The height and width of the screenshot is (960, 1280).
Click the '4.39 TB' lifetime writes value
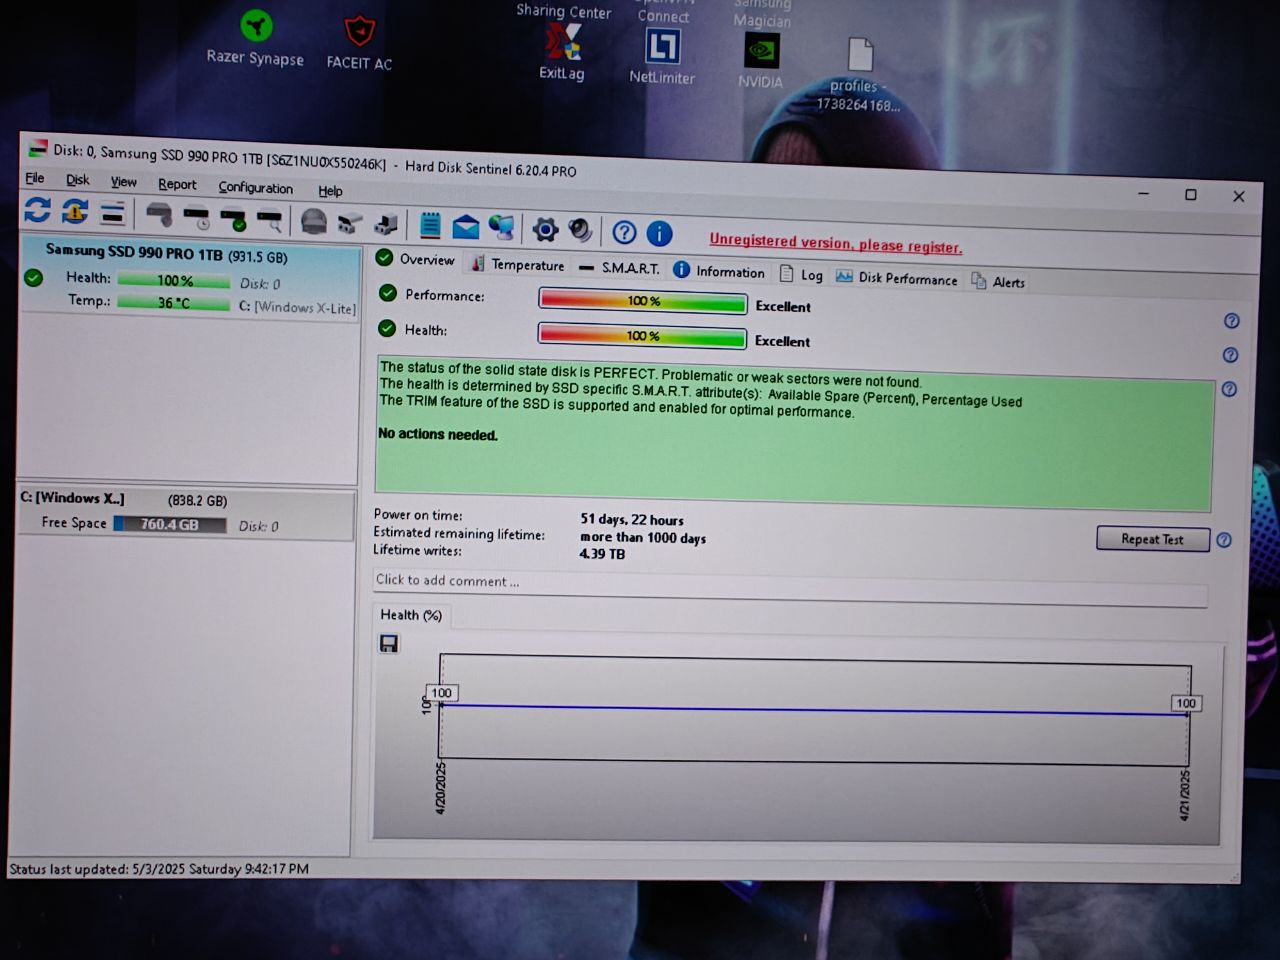[x=602, y=554]
